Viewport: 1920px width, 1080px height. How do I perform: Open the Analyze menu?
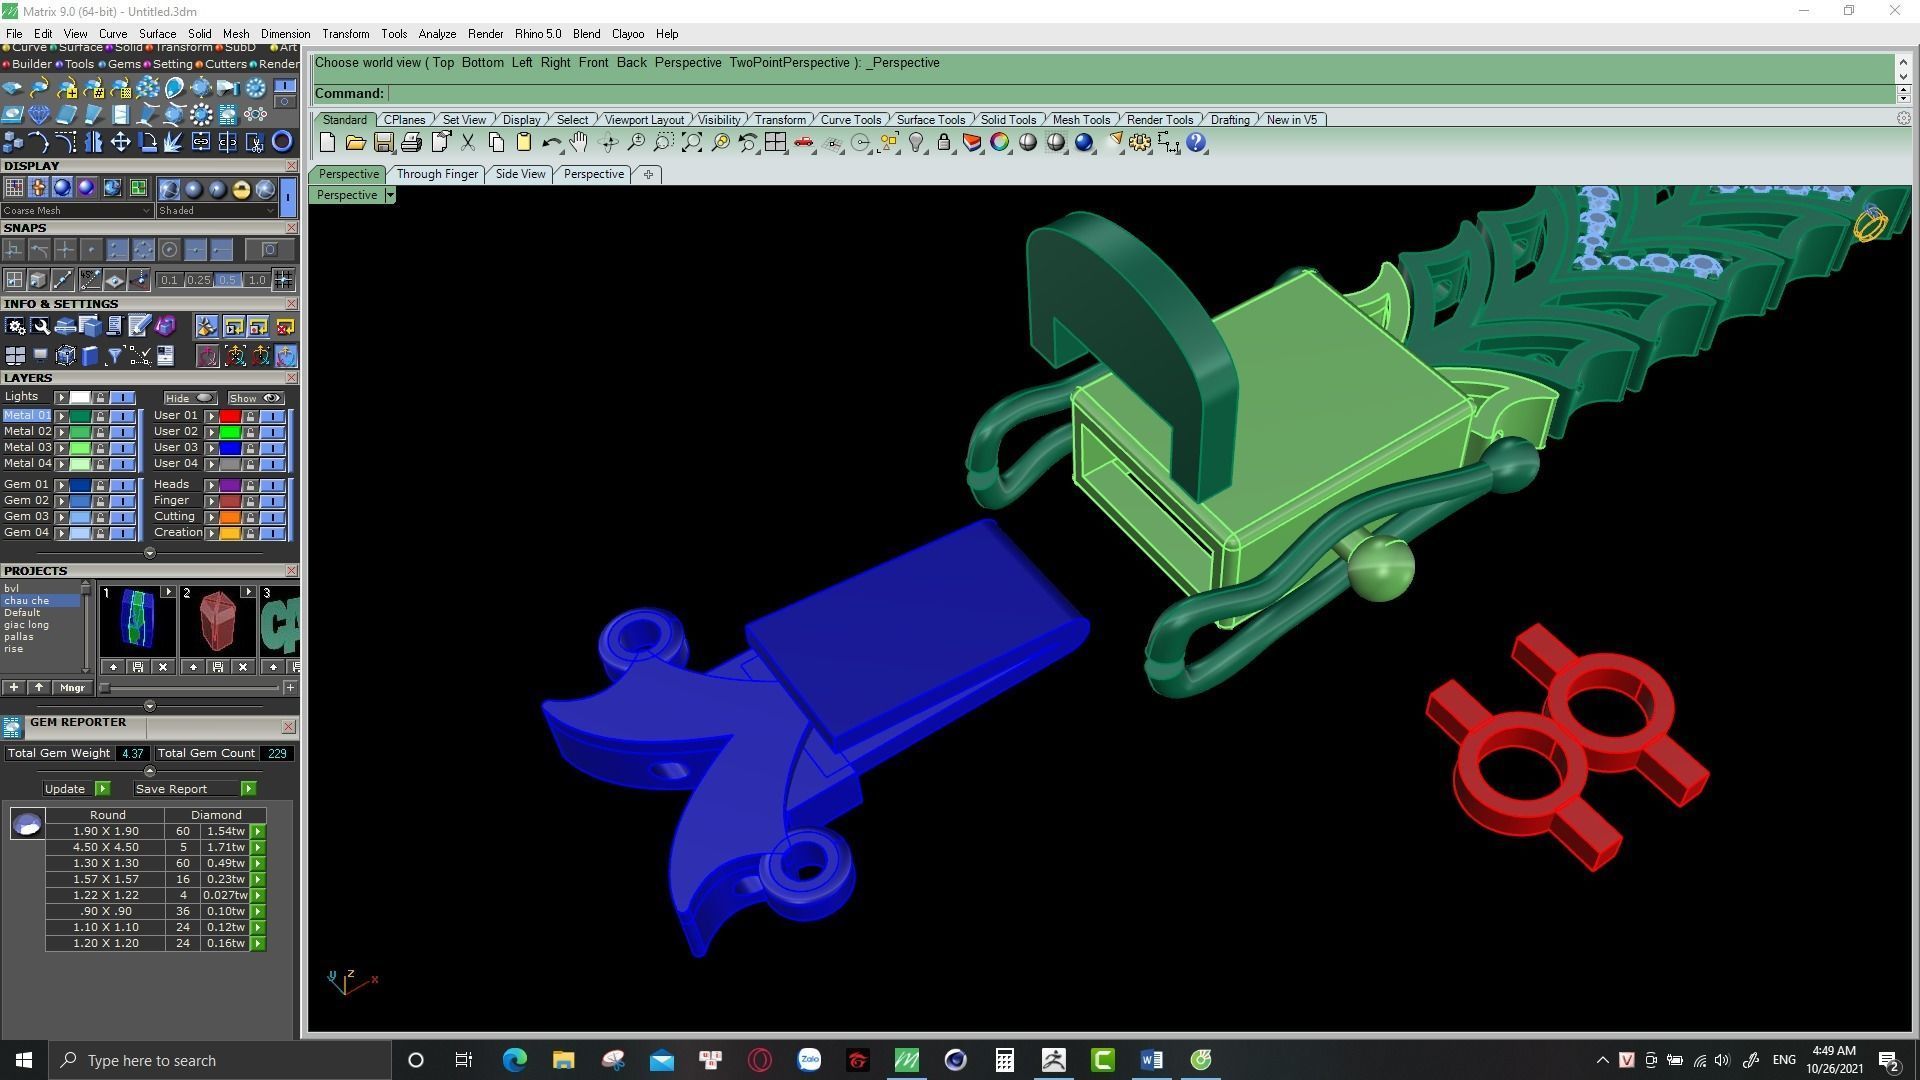437,34
